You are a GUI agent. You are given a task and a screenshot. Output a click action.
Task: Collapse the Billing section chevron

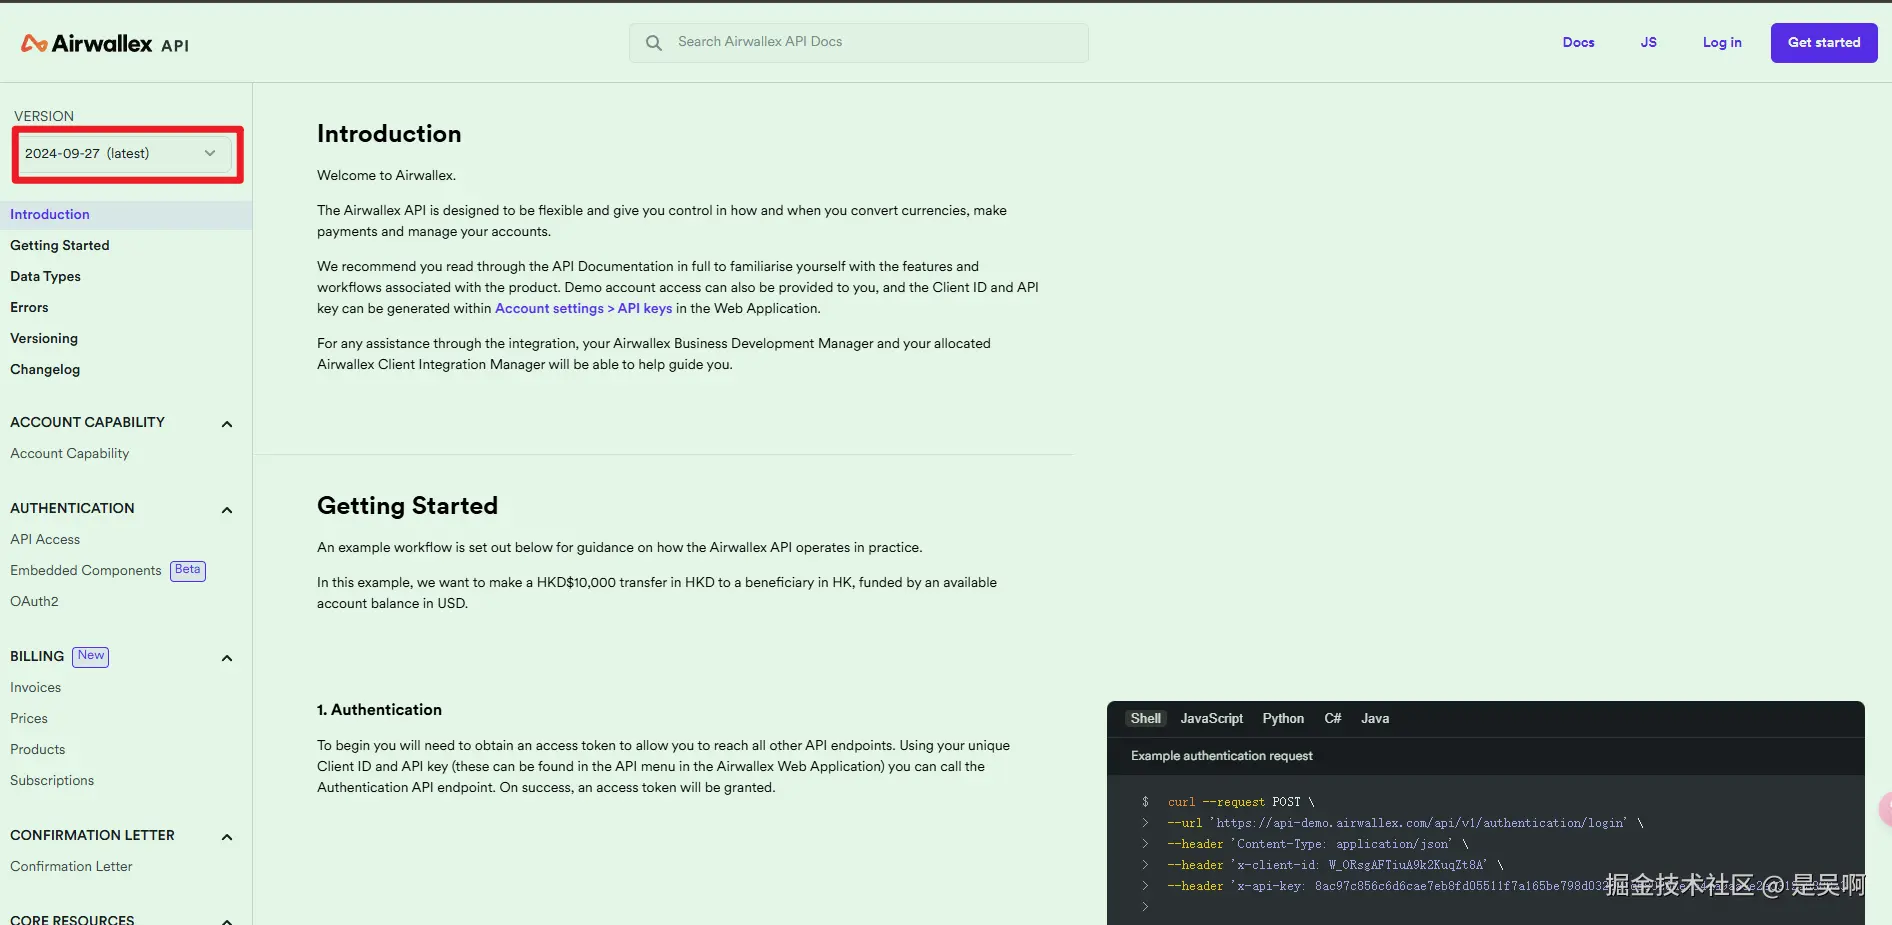point(227,658)
